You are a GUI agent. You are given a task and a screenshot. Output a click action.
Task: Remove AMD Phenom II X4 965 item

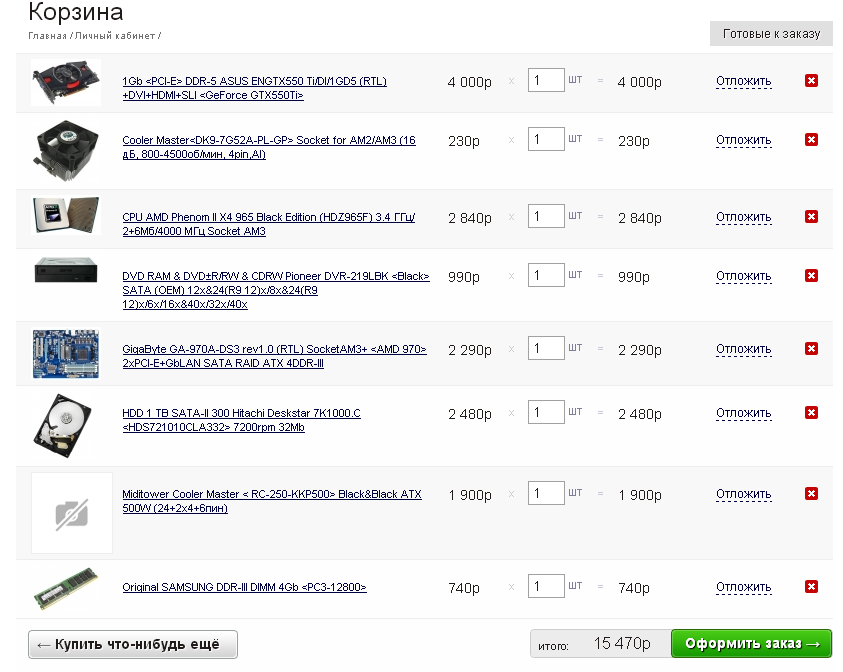pyautogui.click(x=811, y=217)
